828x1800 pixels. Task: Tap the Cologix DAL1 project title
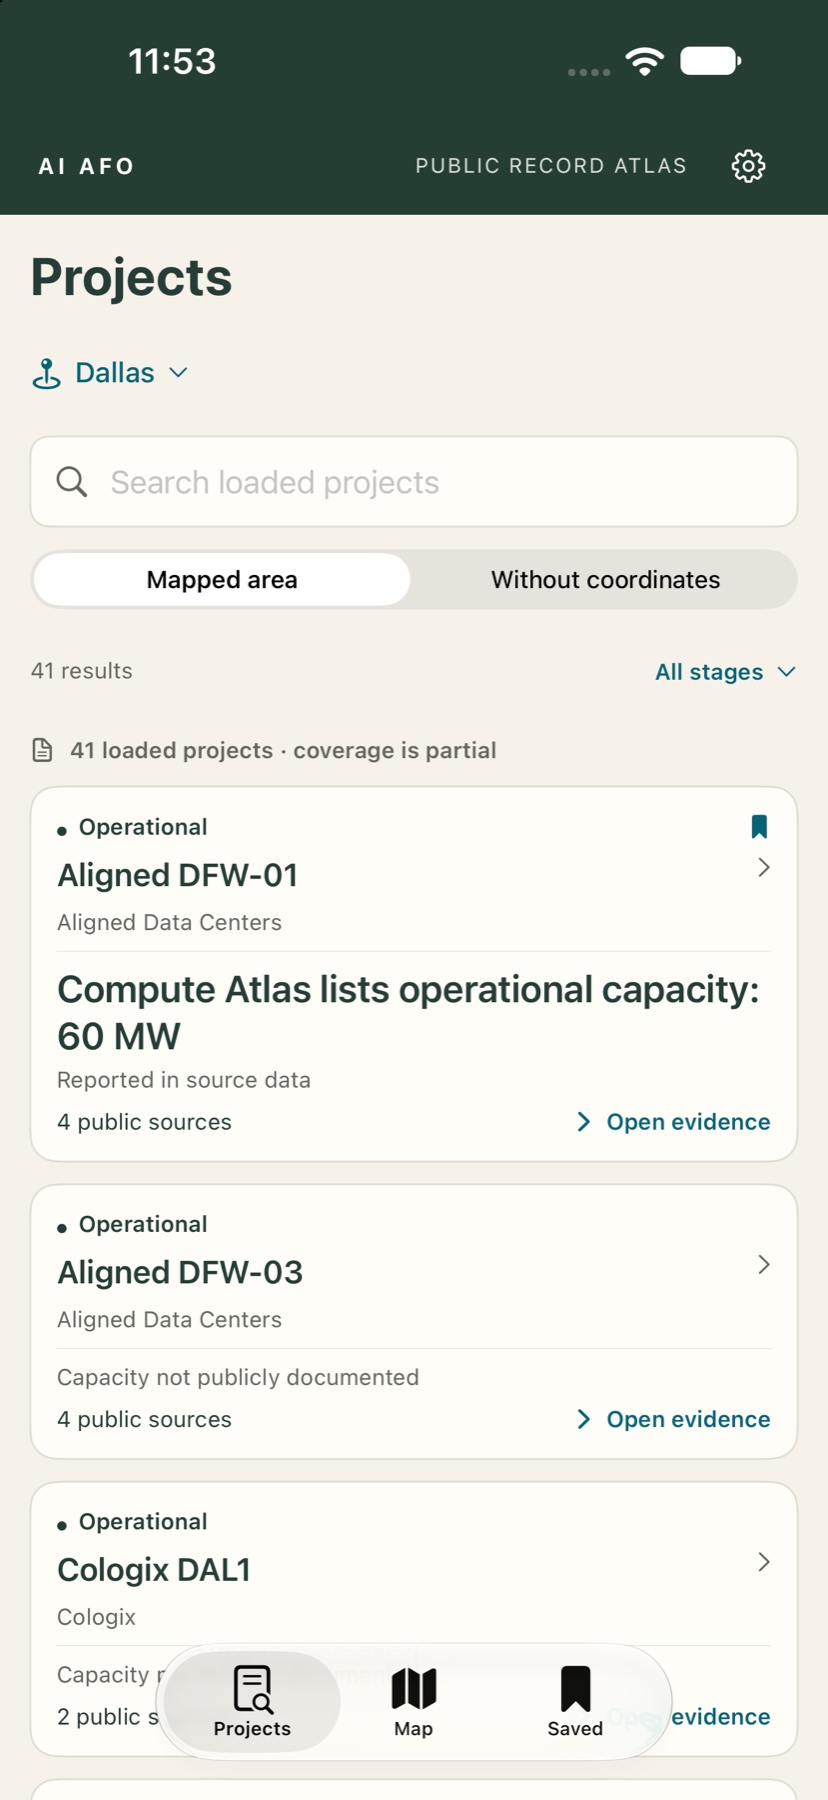click(154, 1570)
